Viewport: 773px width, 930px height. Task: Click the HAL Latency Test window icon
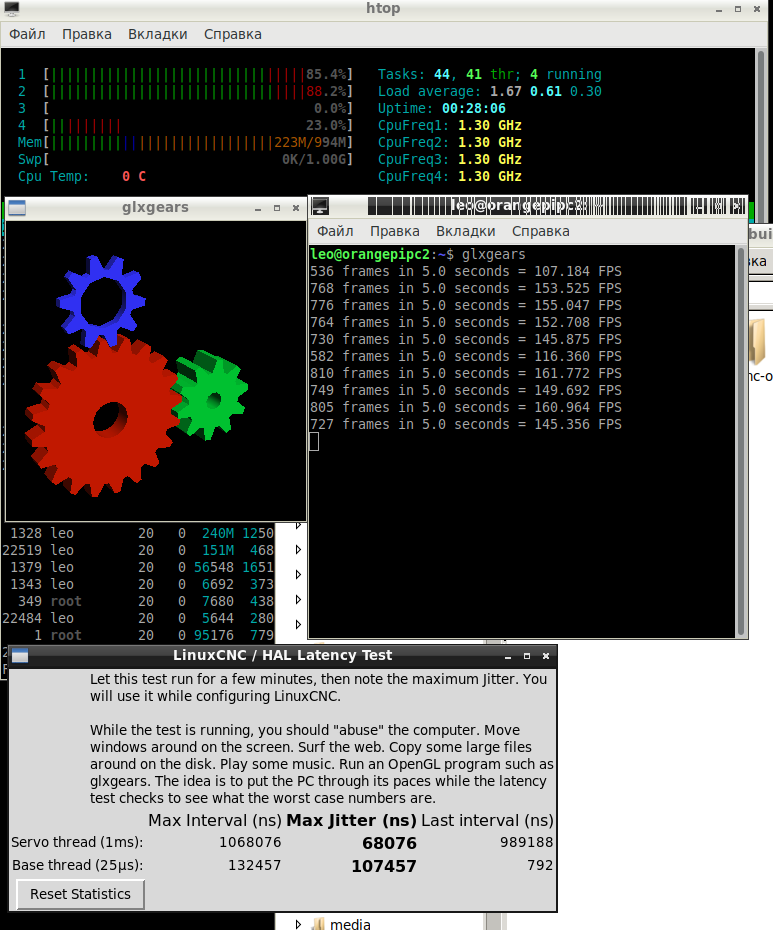tap(20, 655)
